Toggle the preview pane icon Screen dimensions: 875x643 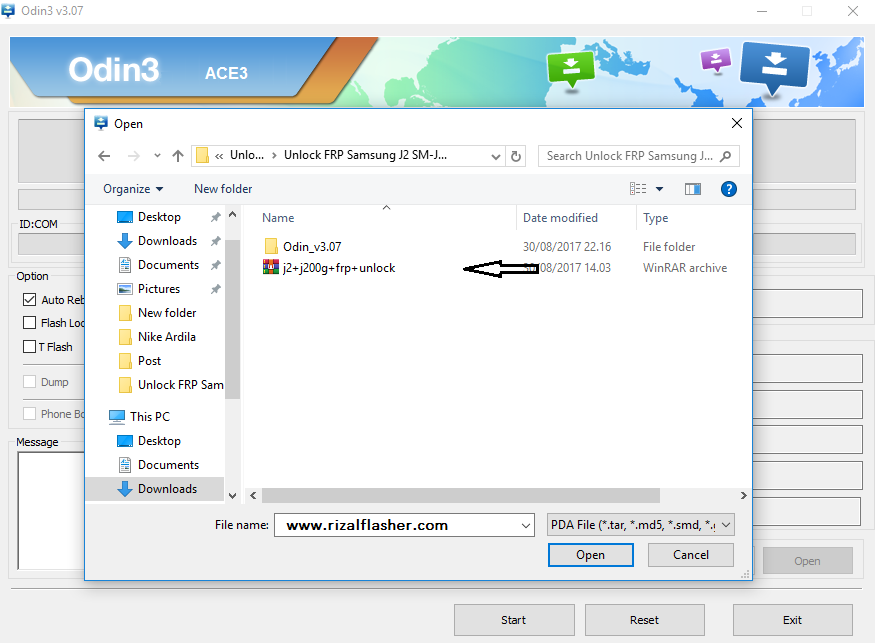tap(693, 189)
